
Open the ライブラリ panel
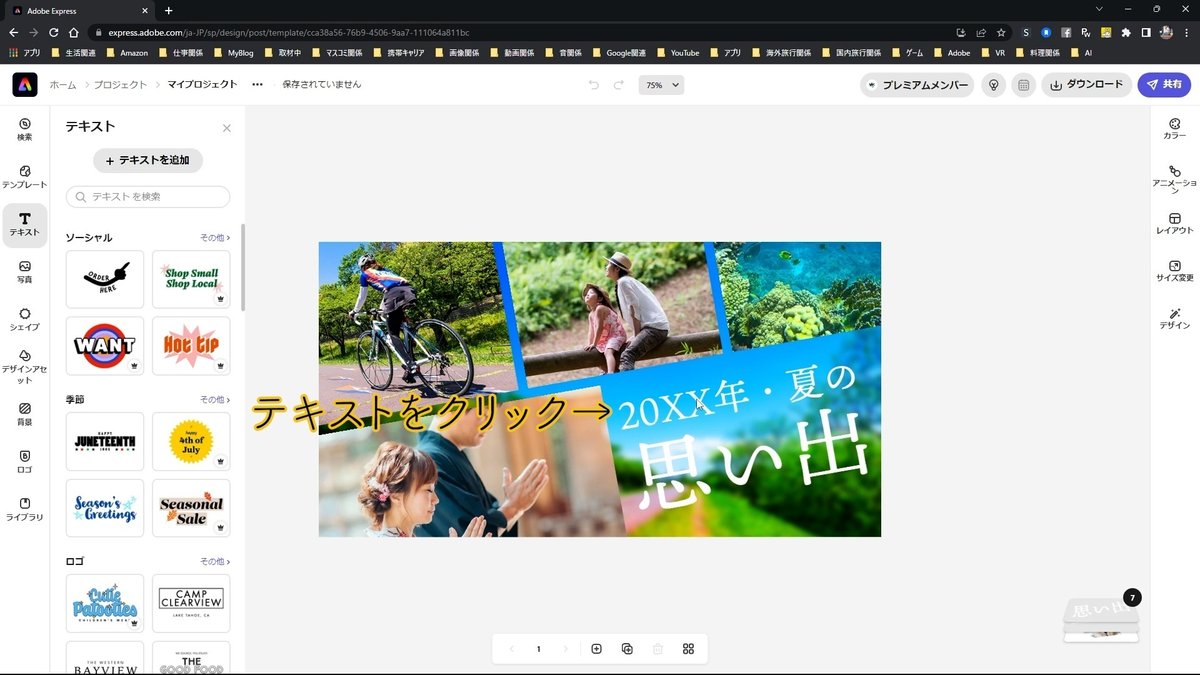tap(25, 509)
